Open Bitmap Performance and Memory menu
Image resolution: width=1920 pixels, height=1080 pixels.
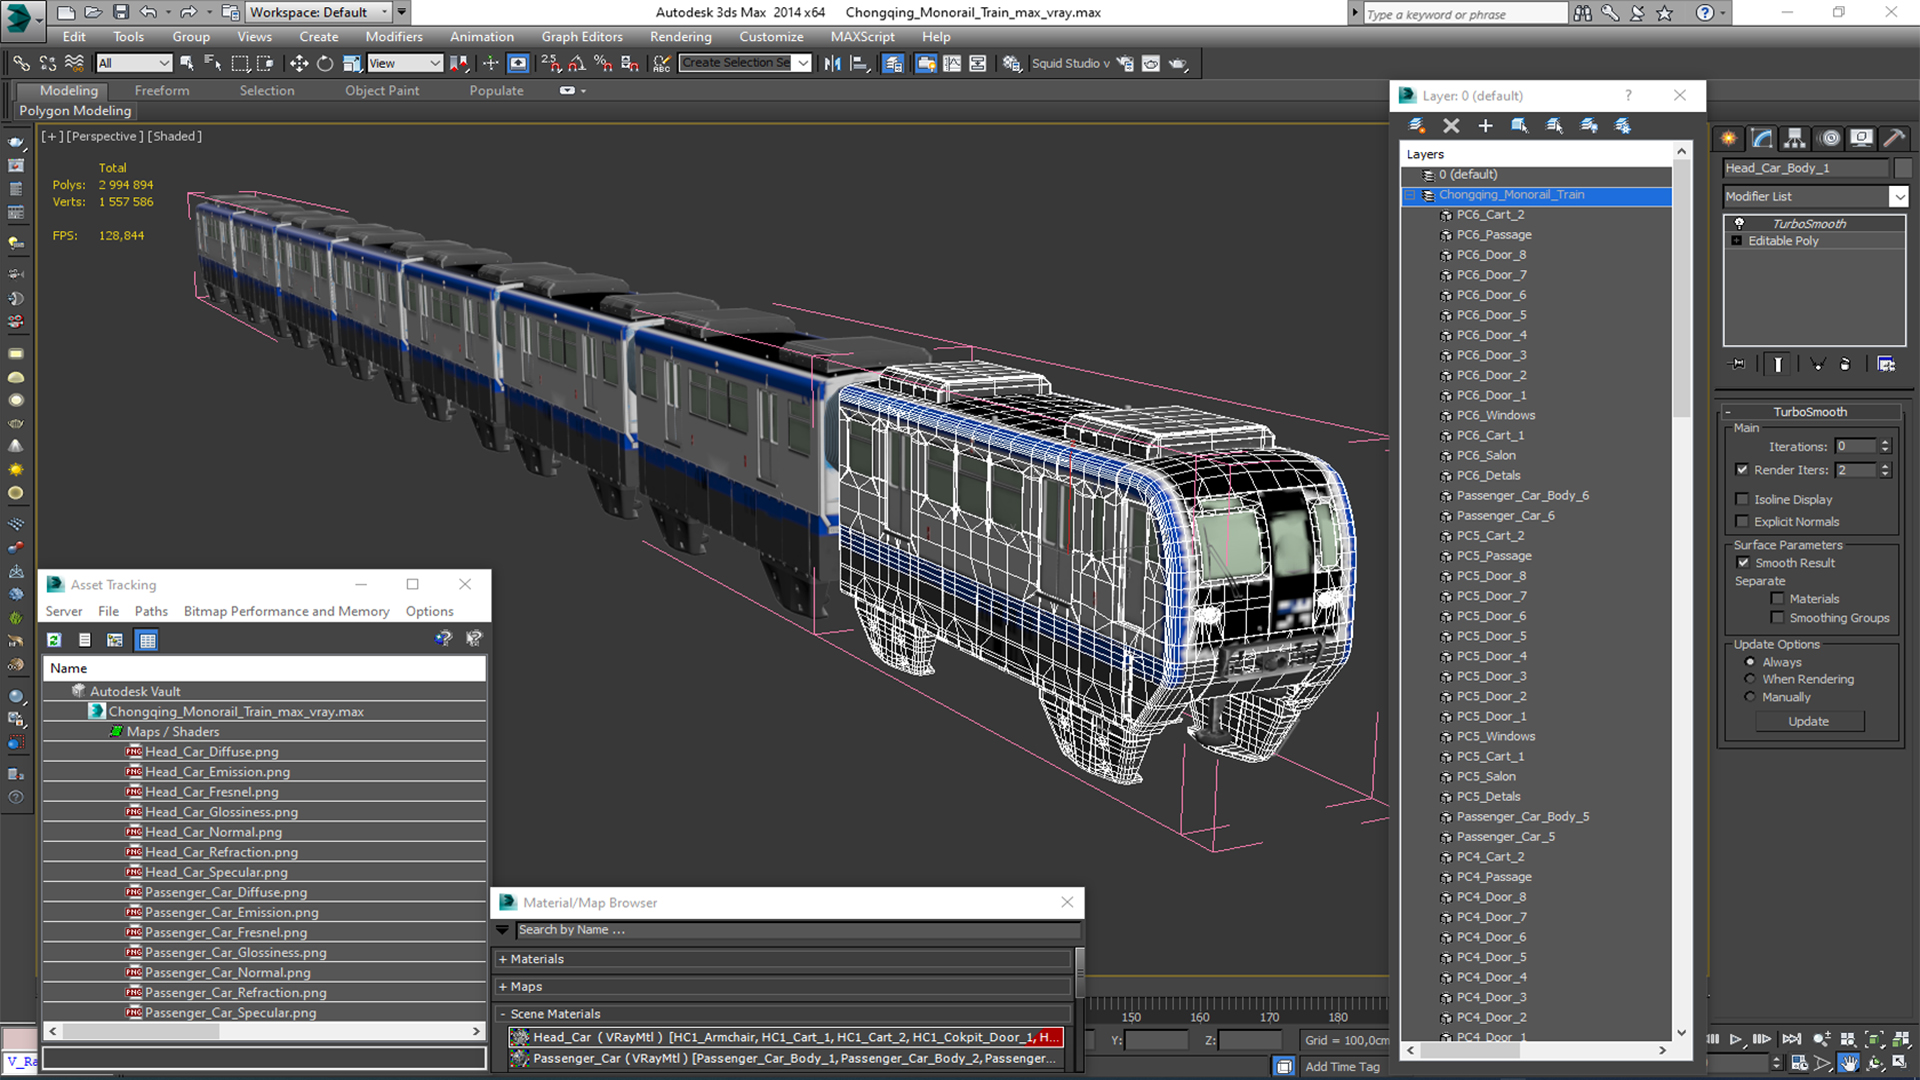click(286, 611)
